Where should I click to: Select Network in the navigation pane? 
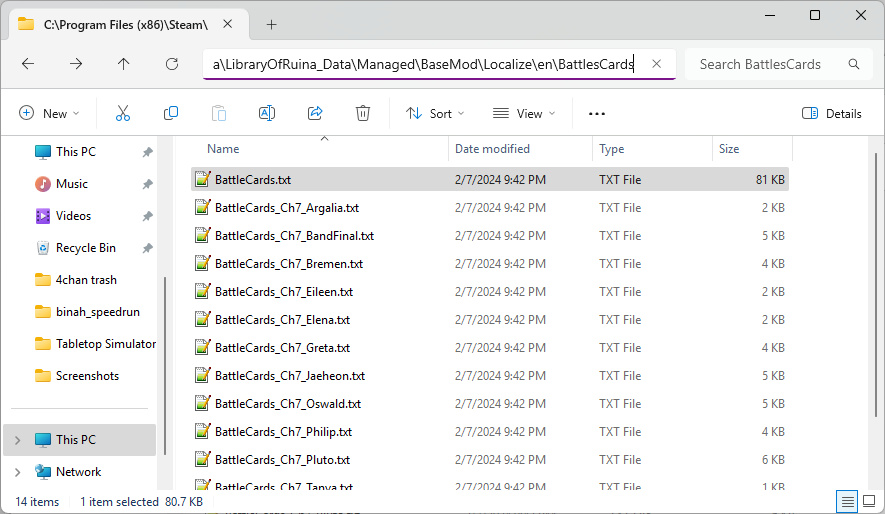pyautogui.click(x=78, y=472)
